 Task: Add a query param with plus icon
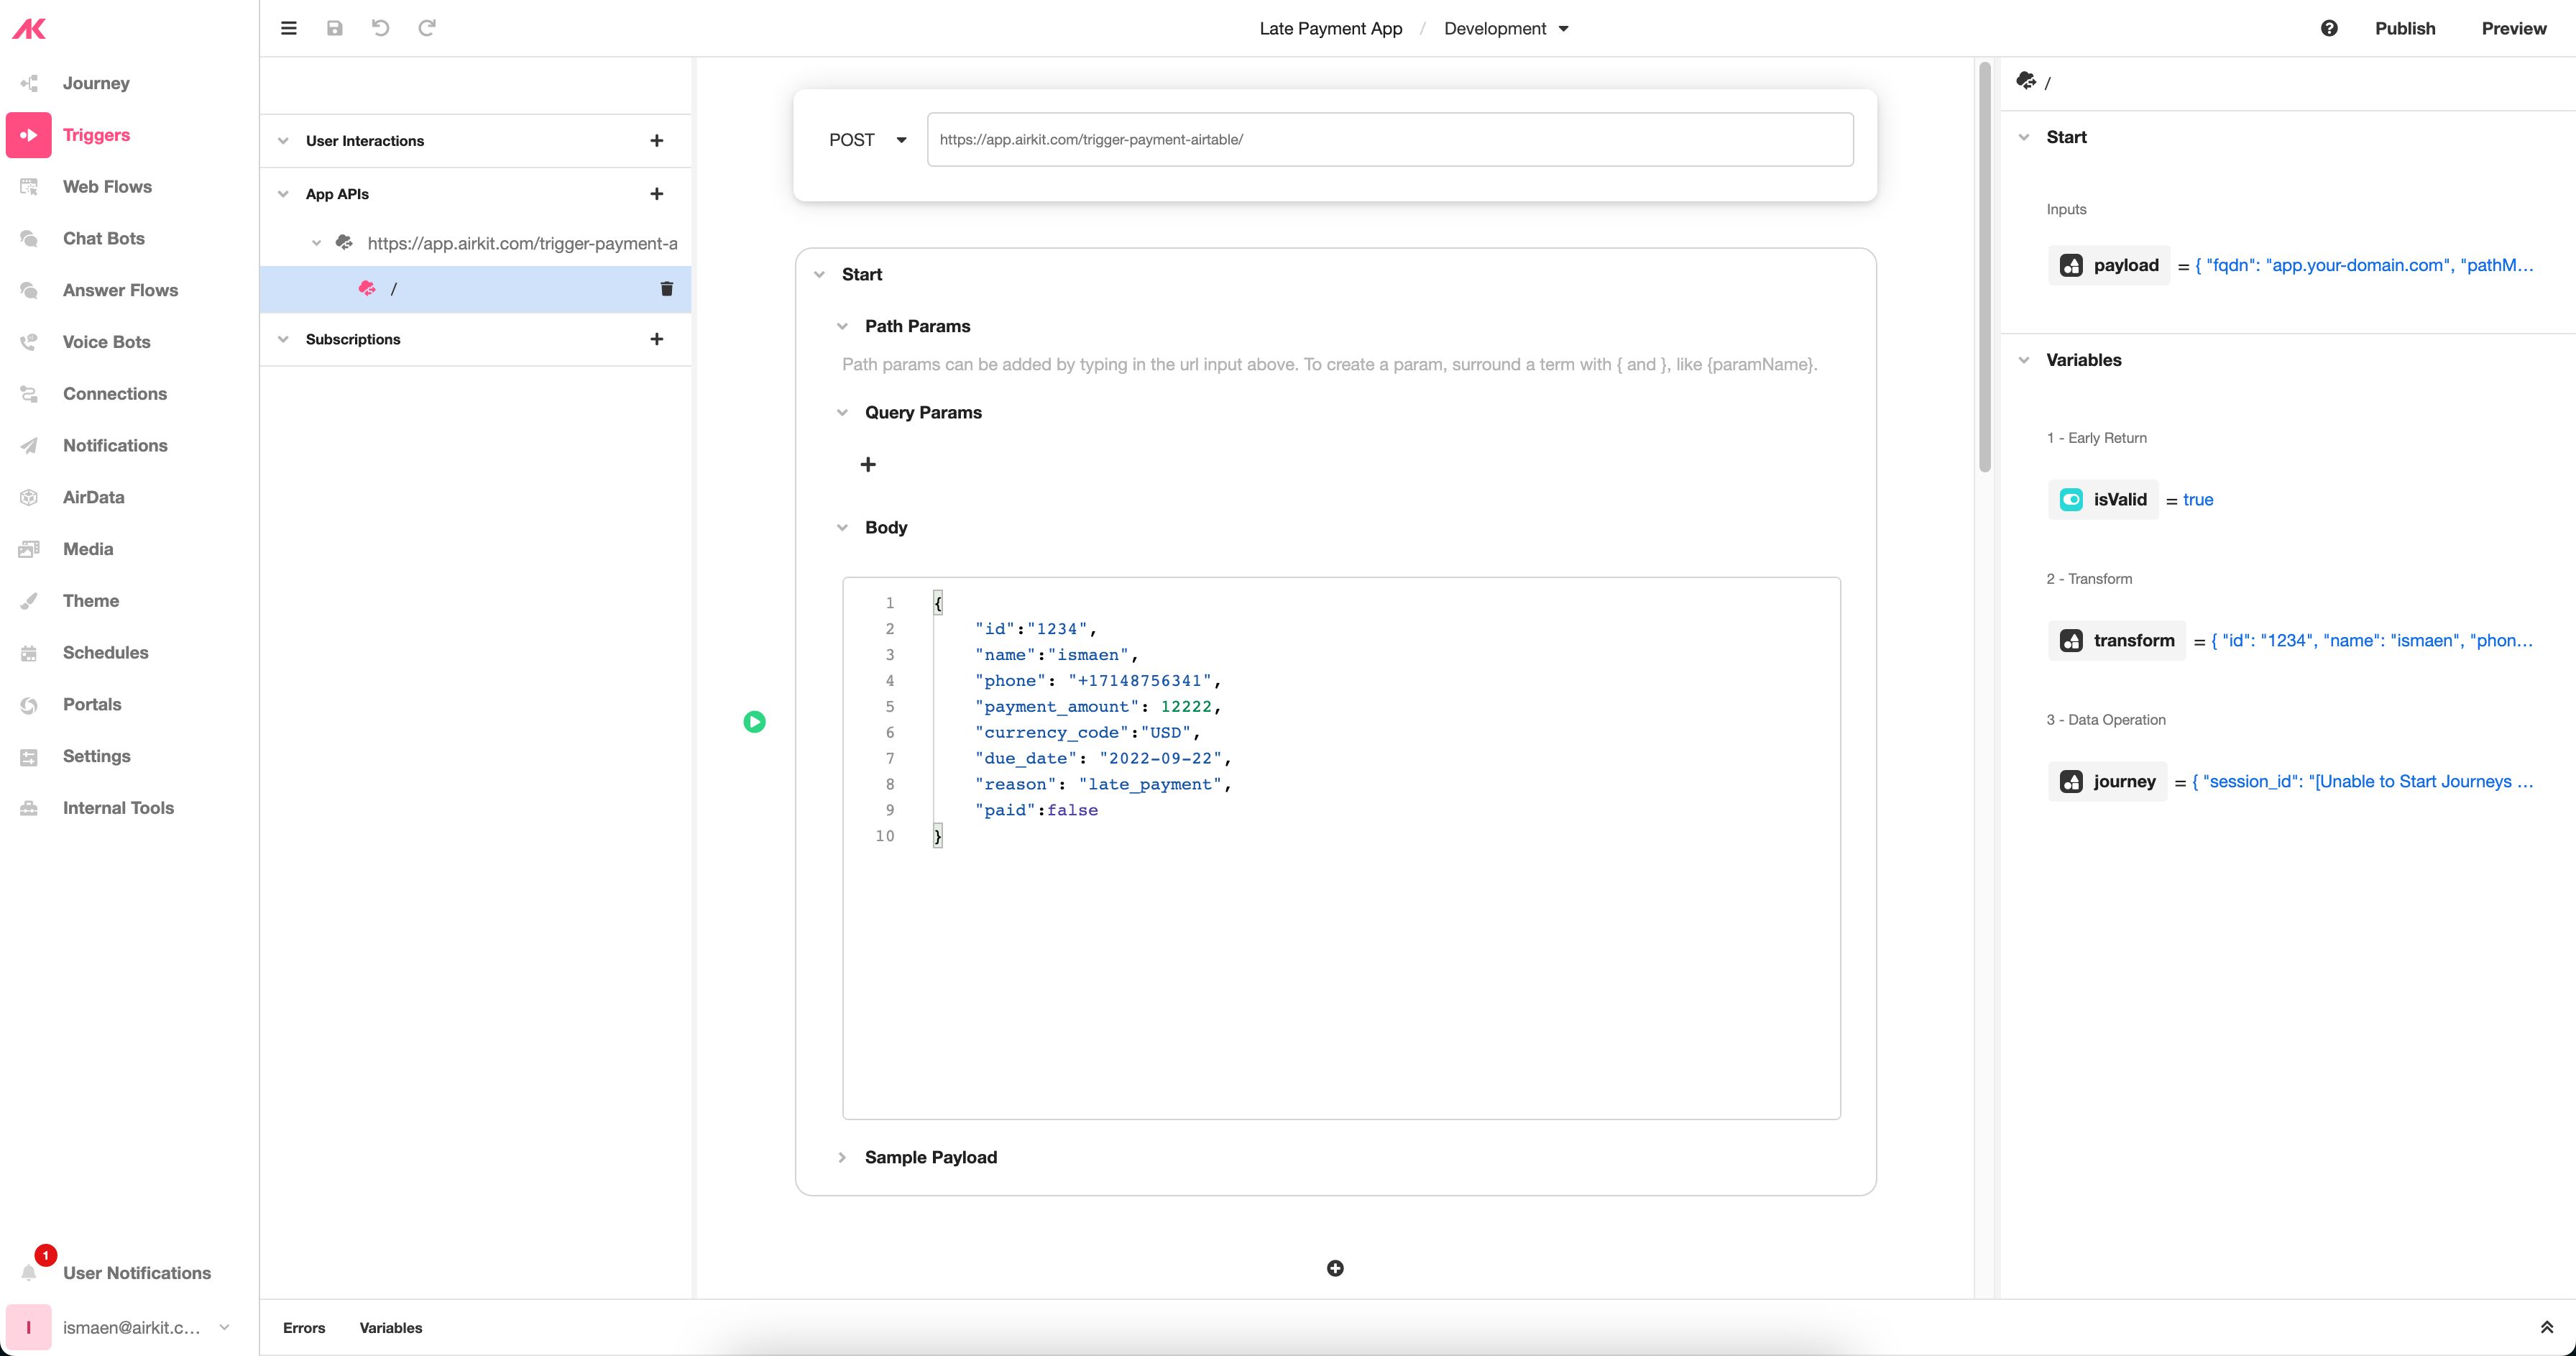868,464
